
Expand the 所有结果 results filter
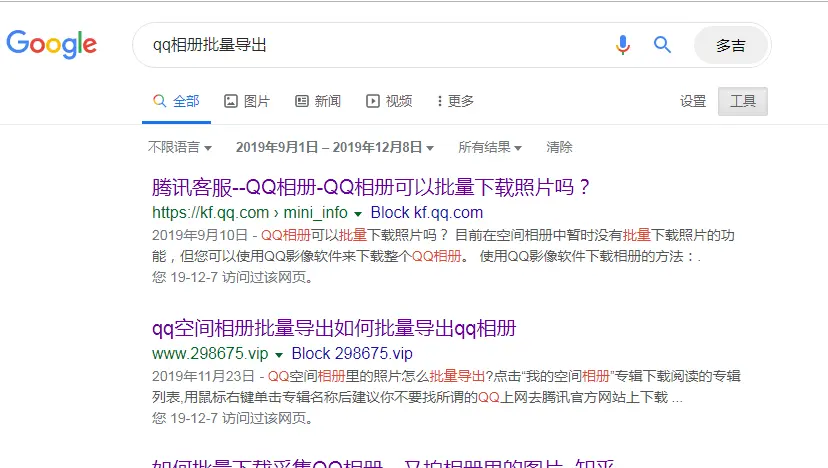[490, 147]
